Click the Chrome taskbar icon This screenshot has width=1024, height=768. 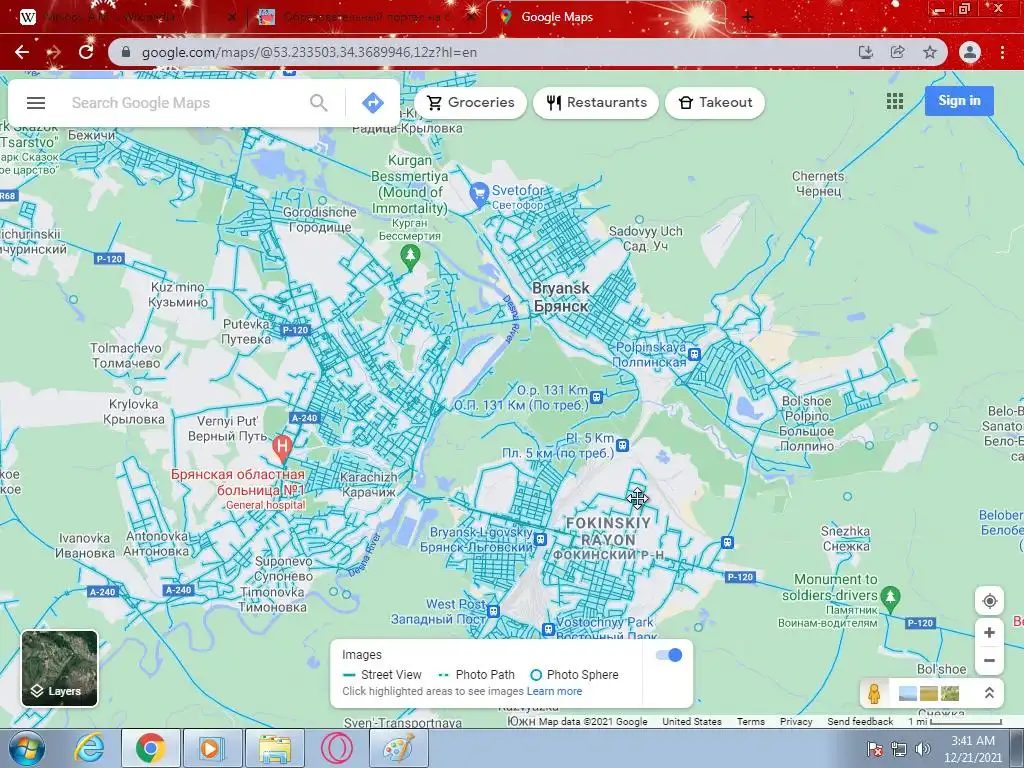150,748
